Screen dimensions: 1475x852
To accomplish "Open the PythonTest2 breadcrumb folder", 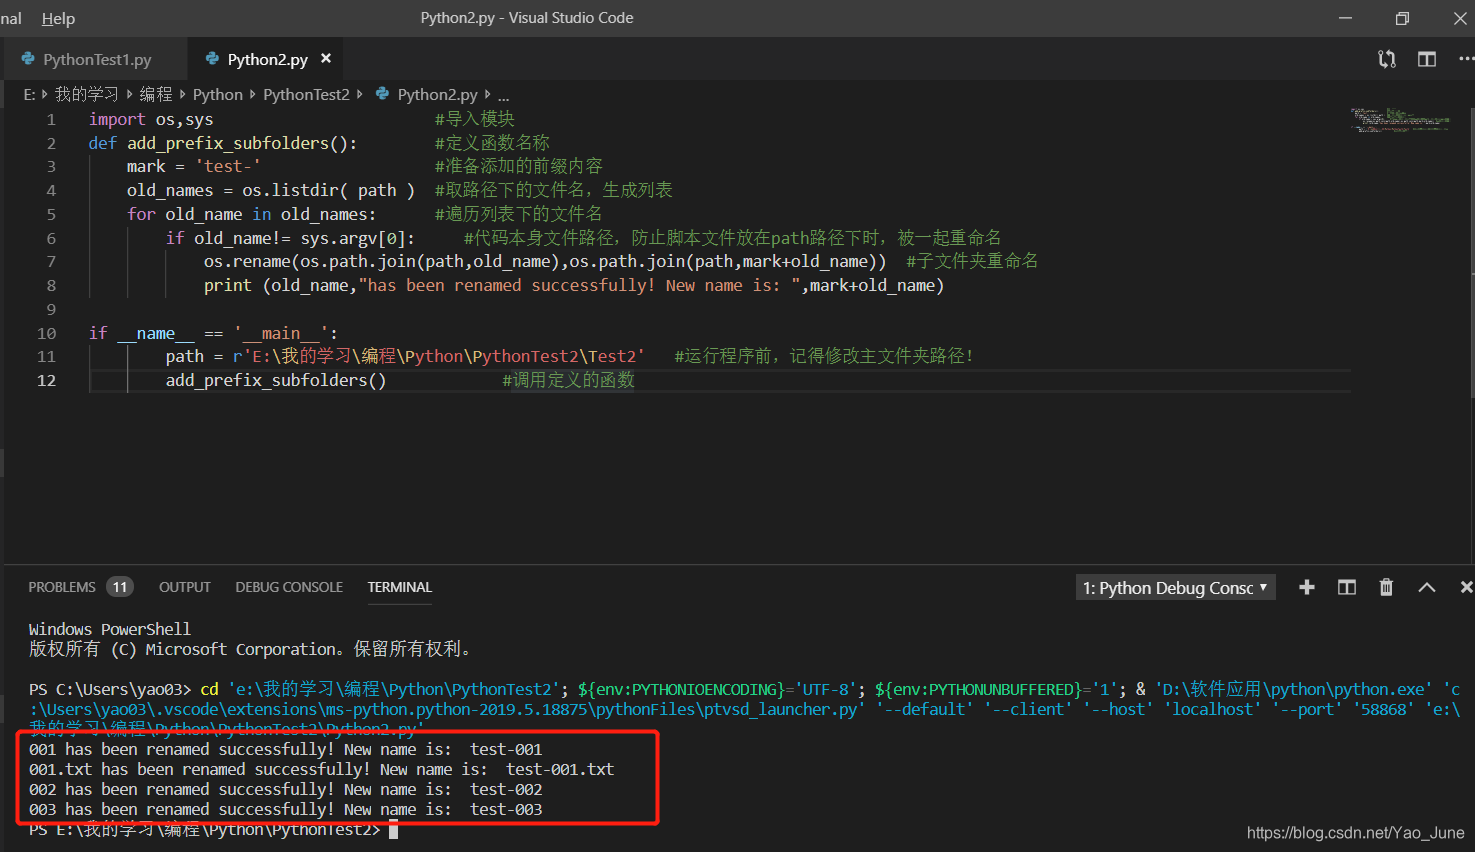I will coord(306,94).
